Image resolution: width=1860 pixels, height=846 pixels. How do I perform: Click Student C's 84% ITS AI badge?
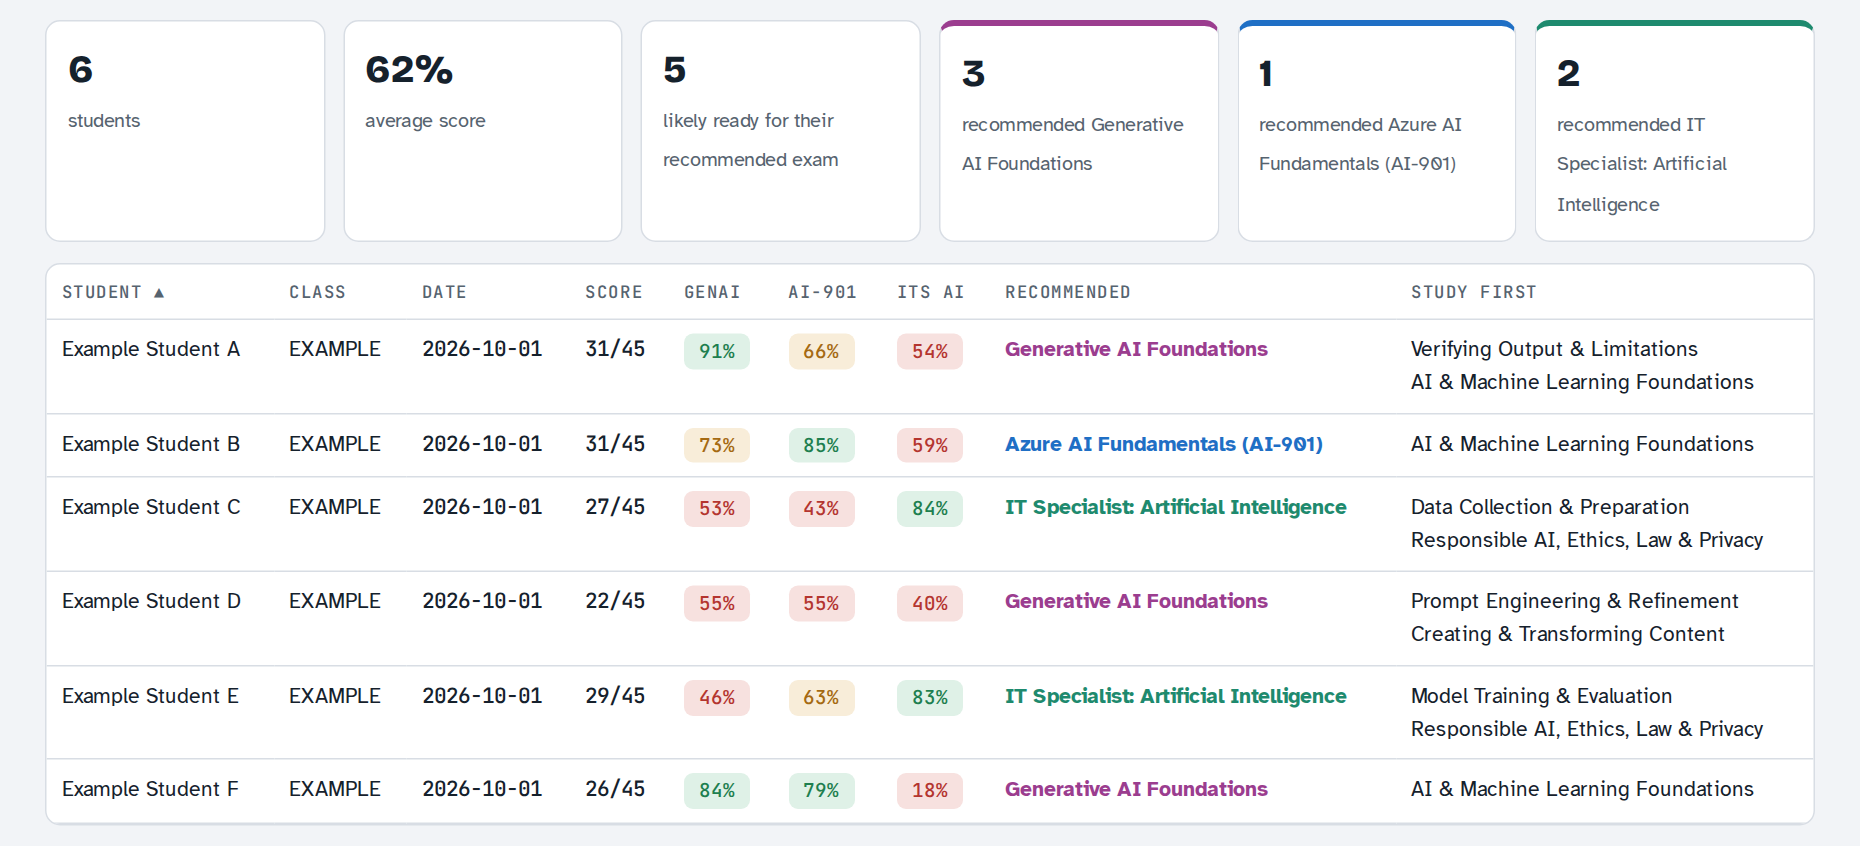pos(930,508)
